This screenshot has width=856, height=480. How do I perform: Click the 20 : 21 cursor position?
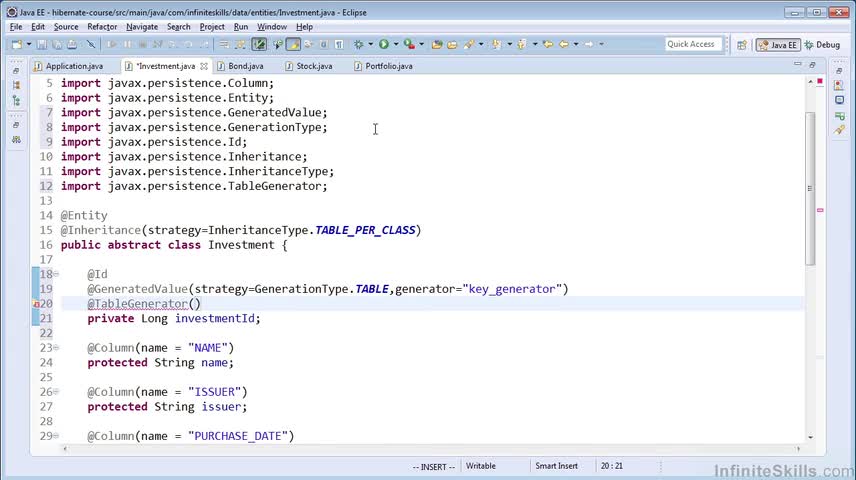611,466
